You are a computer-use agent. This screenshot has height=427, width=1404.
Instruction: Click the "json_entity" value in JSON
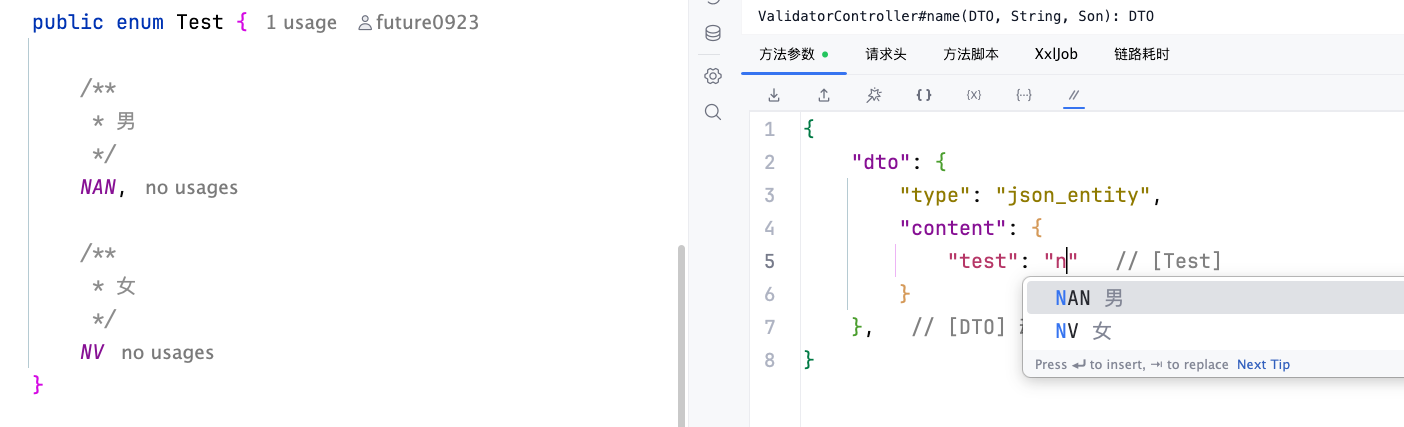coord(1073,195)
